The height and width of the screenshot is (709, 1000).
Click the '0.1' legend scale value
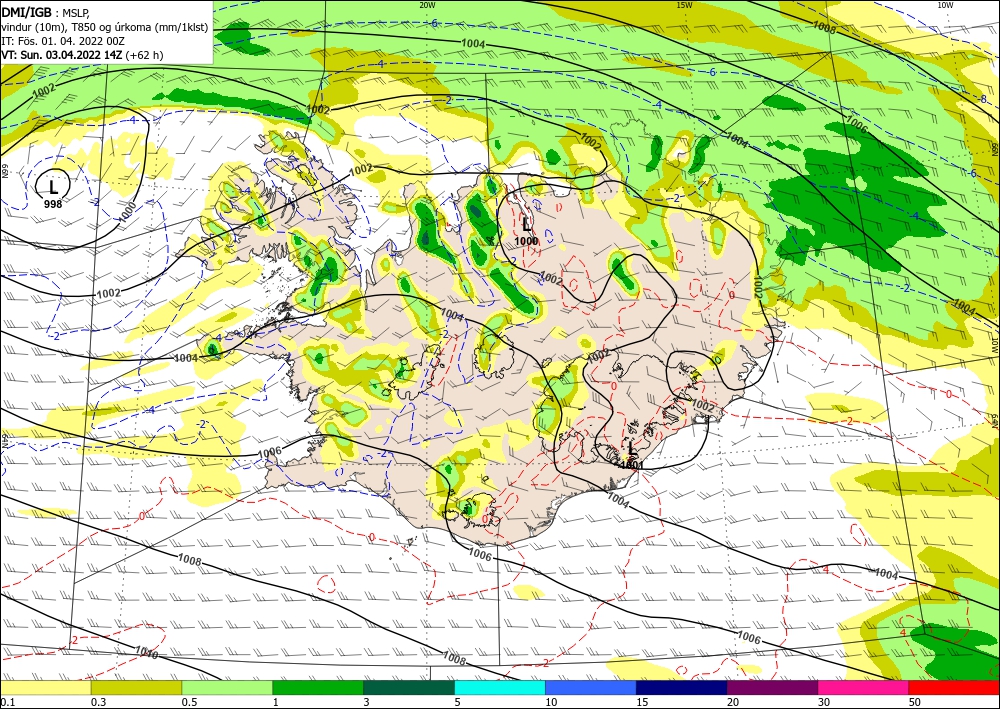point(7,702)
